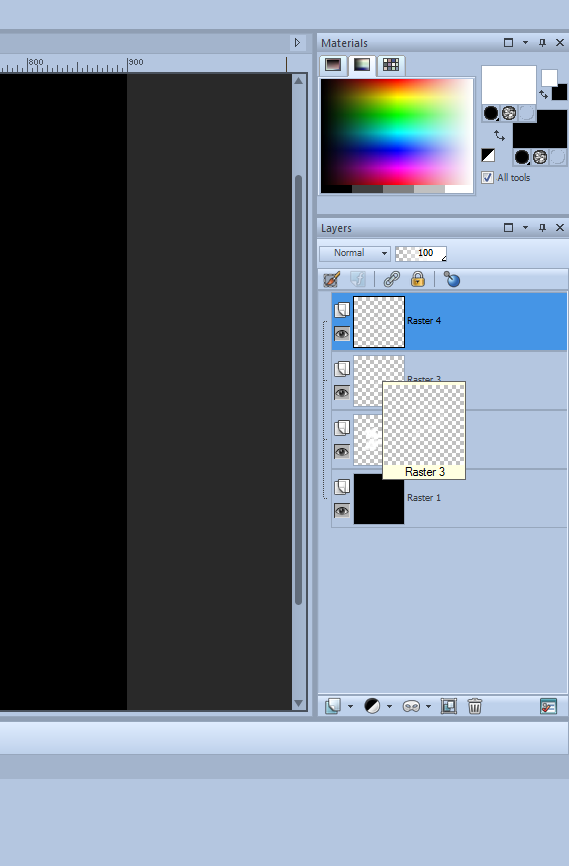Toggle auto-hide pin on Materials palette
This screenshot has width=569, height=866.
tap(542, 43)
